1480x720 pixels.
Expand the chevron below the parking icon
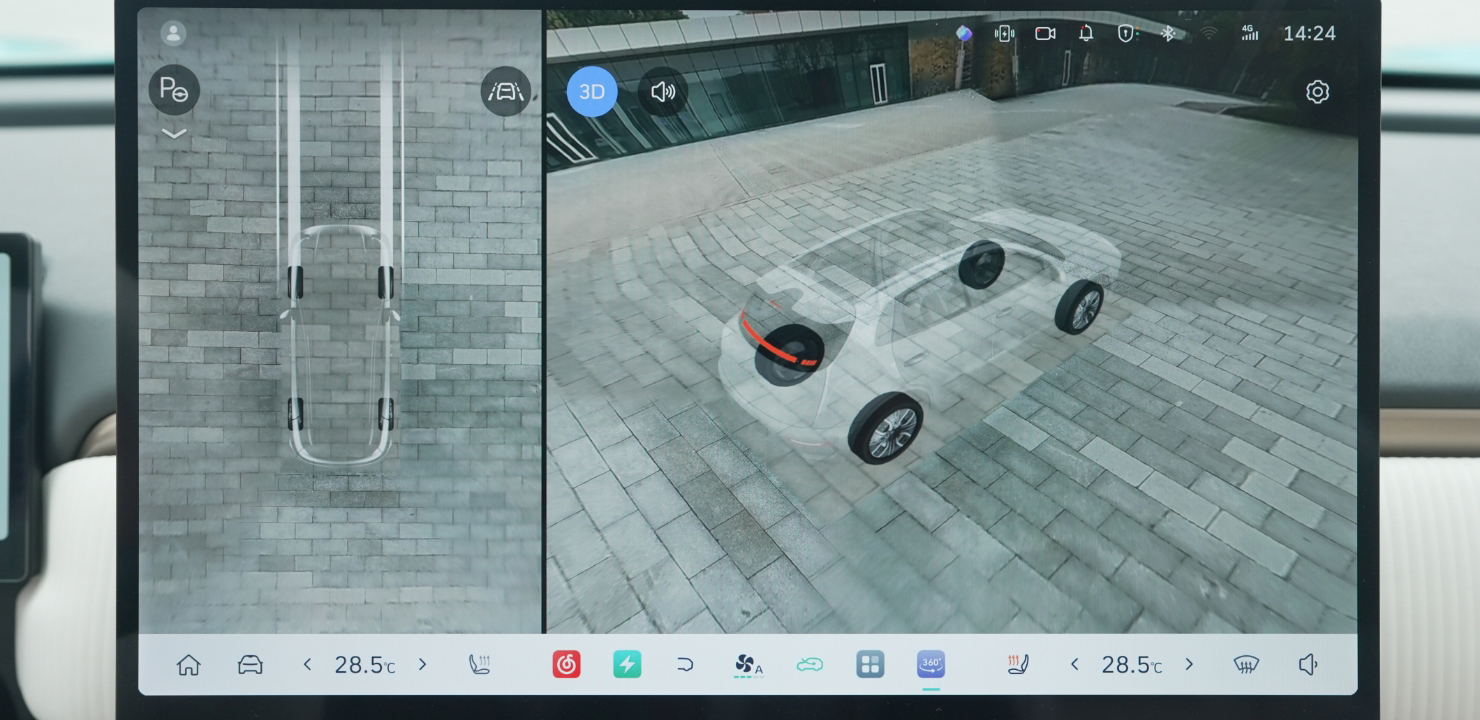click(174, 134)
